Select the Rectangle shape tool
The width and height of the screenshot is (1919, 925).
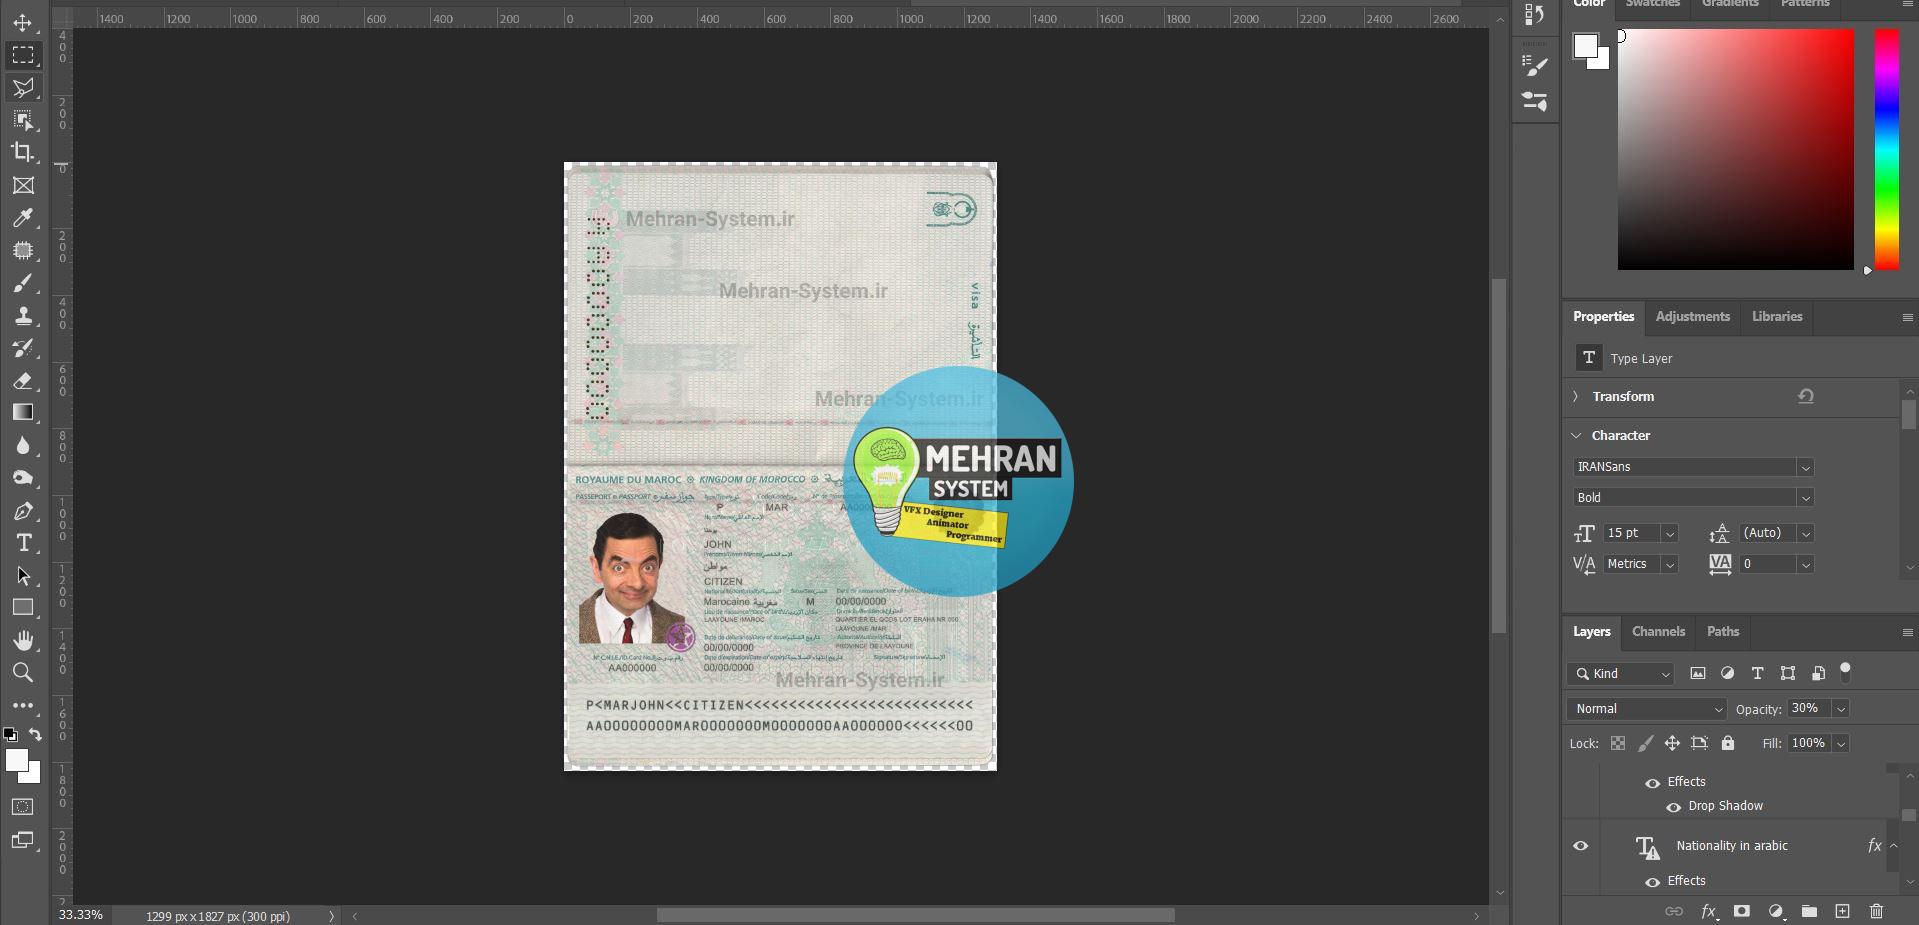pos(22,608)
